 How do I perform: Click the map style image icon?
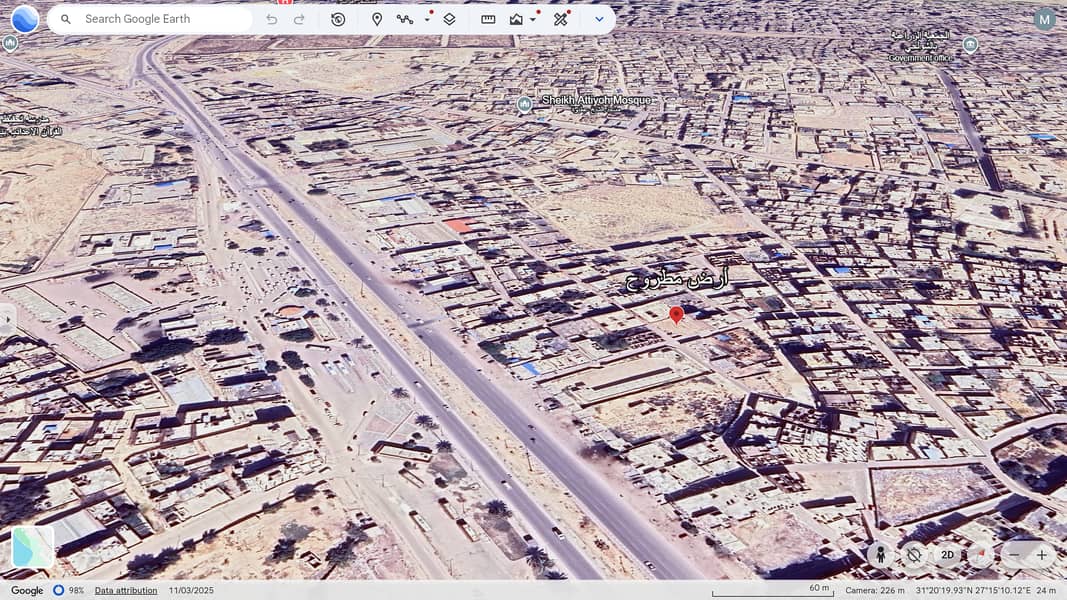click(516, 19)
